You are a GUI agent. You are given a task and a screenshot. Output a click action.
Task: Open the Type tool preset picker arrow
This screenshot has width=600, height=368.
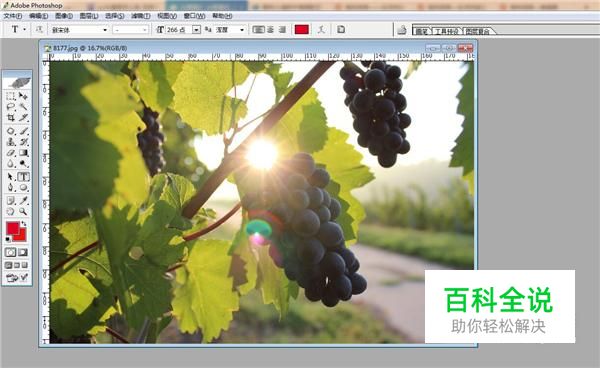click(x=25, y=29)
